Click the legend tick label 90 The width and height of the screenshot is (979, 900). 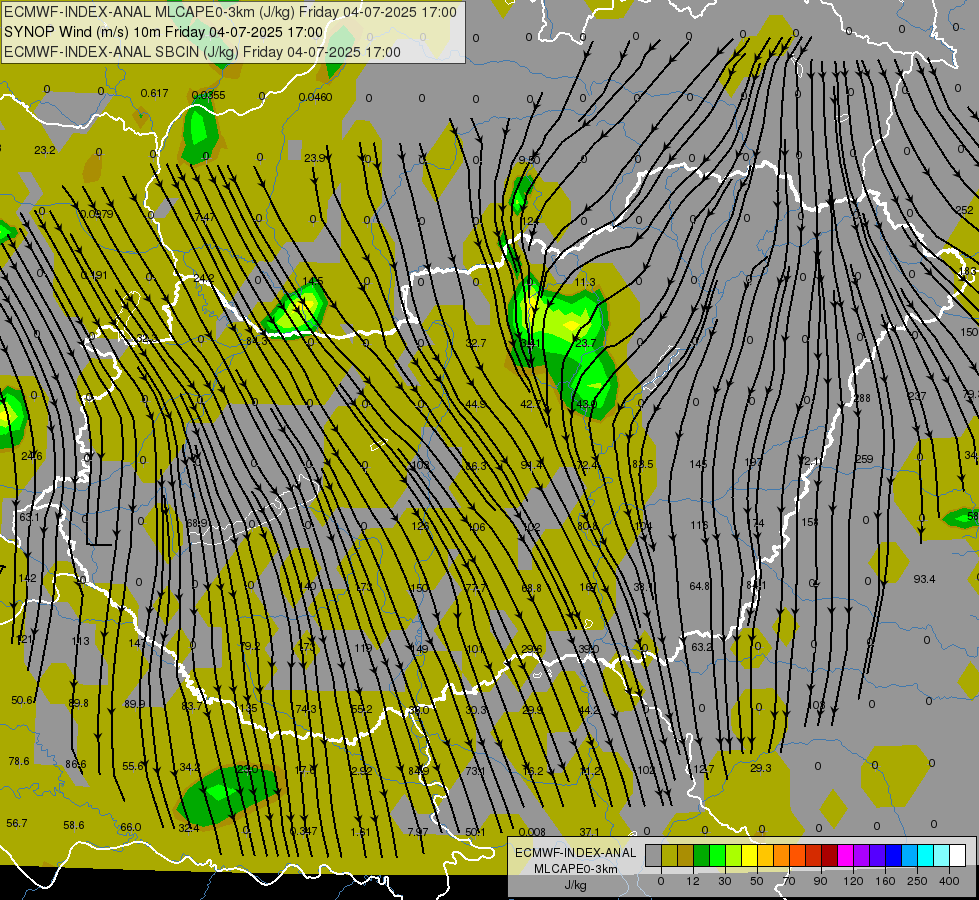pyautogui.click(x=820, y=881)
